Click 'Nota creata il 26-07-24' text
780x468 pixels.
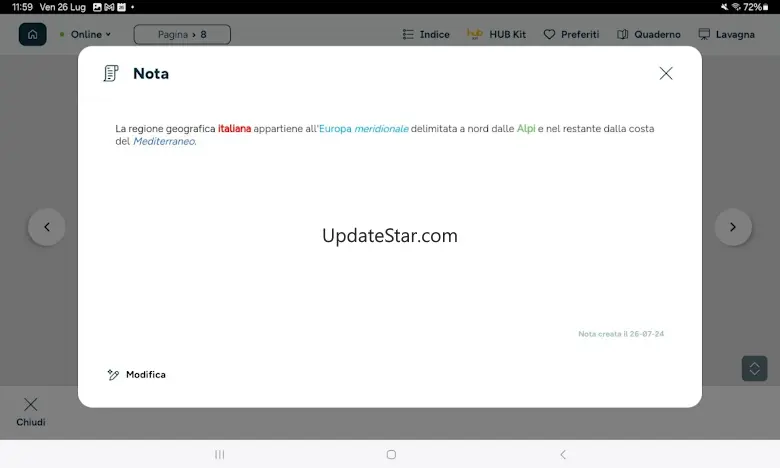coord(621,334)
